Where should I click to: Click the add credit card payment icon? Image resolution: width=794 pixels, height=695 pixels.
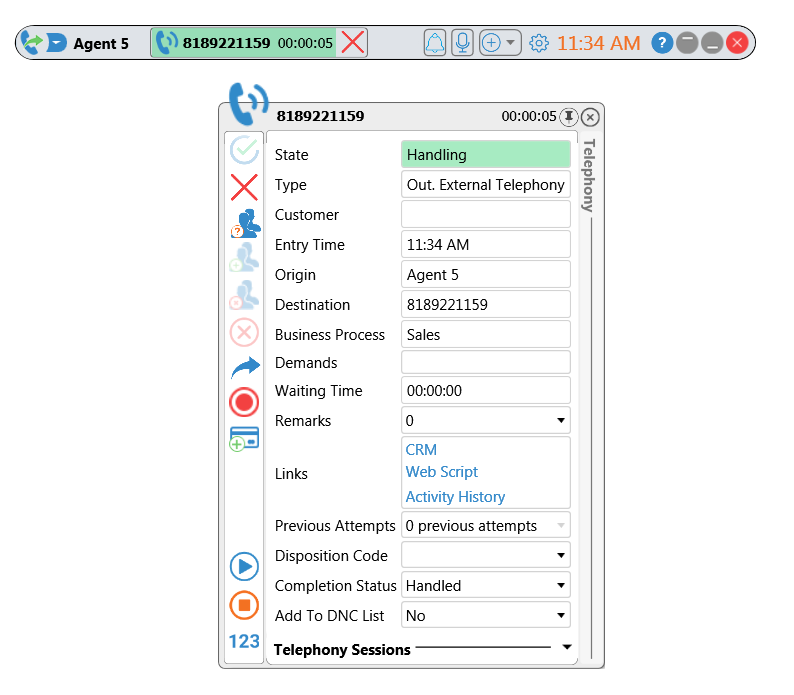pyautogui.click(x=244, y=439)
